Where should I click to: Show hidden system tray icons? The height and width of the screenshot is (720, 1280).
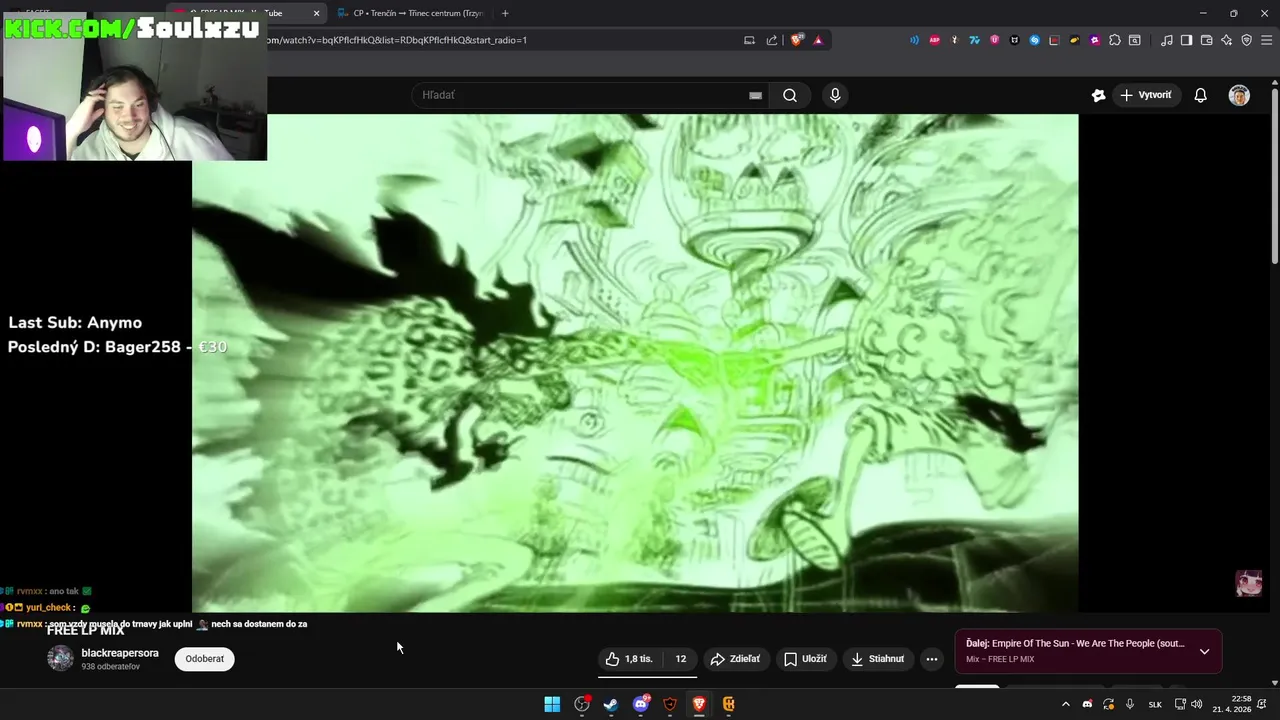pos(1065,704)
